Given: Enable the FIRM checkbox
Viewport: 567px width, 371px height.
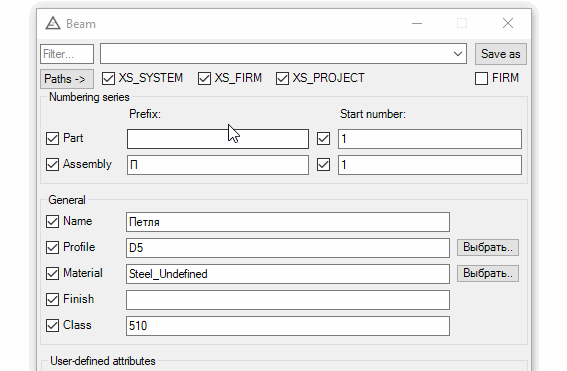Looking at the screenshot, I should point(481,78).
